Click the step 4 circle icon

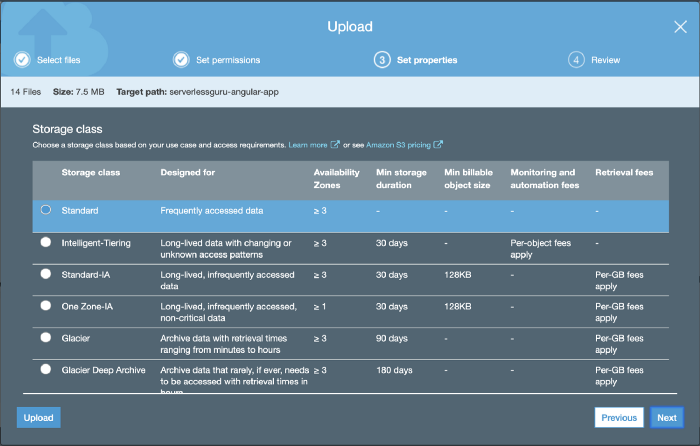576,59
